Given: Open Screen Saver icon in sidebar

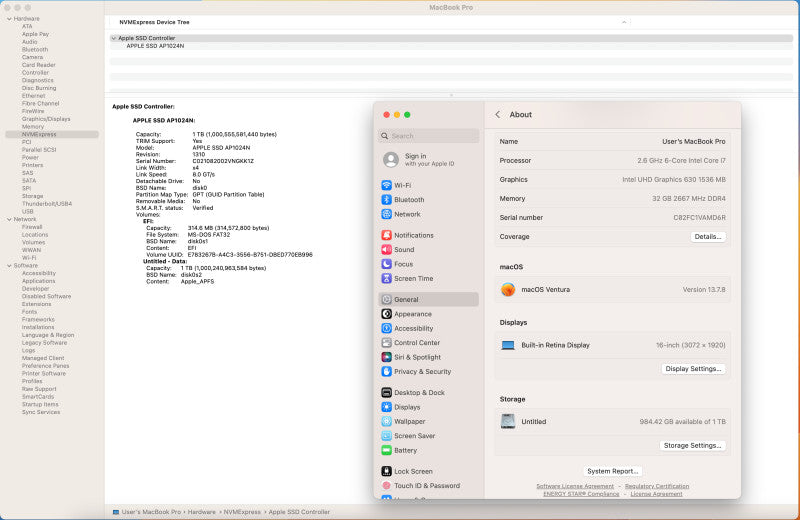Looking at the screenshot, I should [386, 436].
